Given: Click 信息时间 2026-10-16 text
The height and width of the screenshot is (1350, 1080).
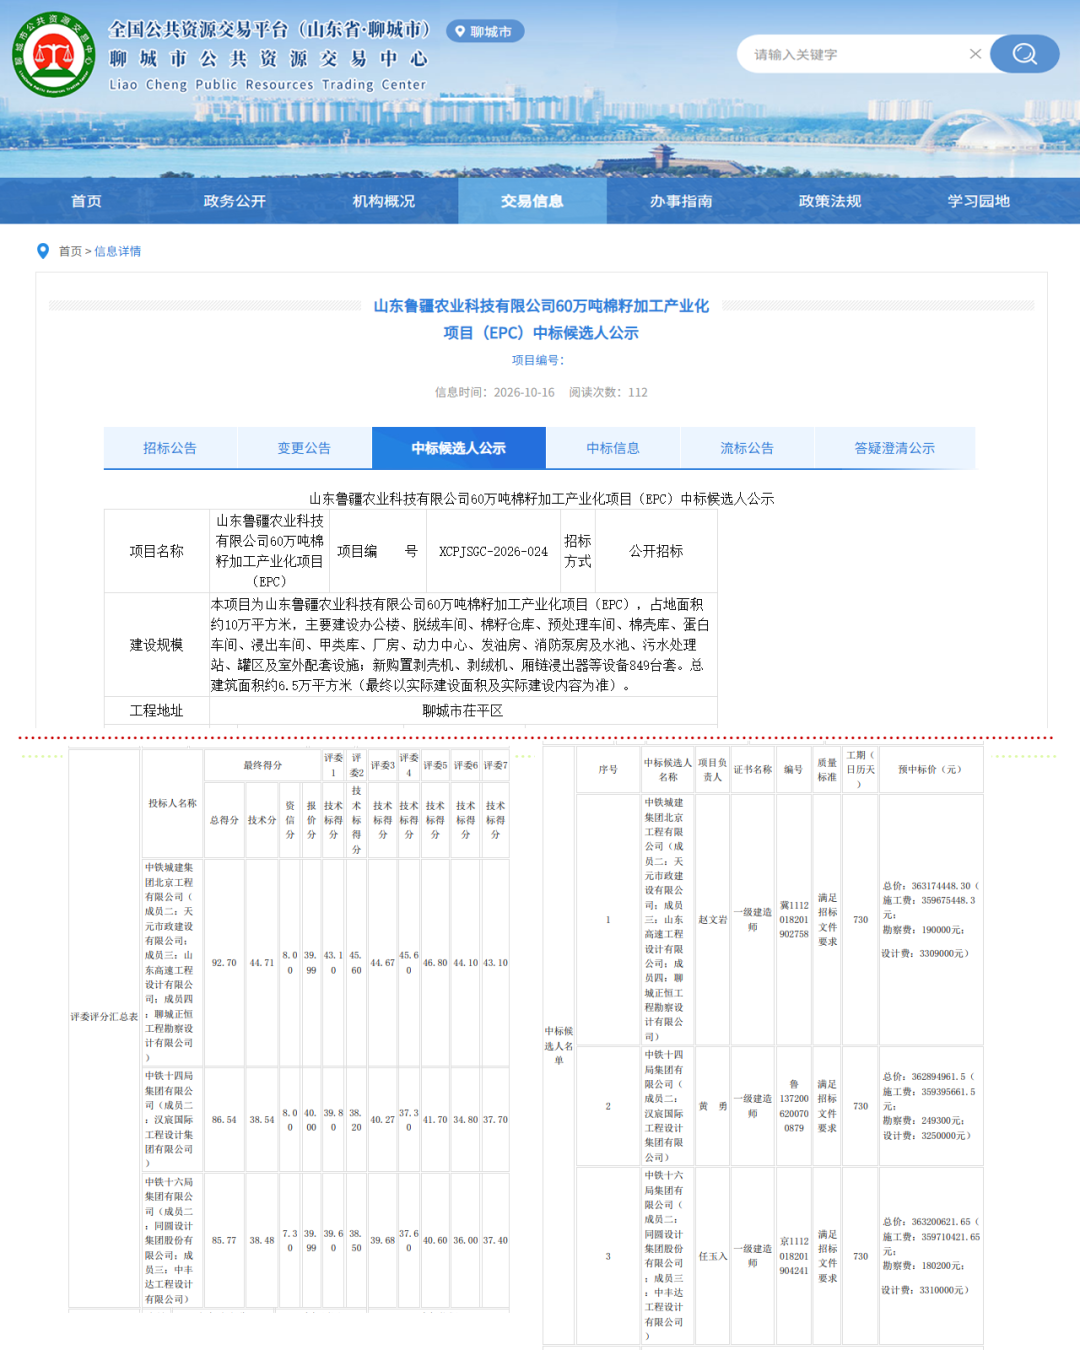Looking at the screenshot, I should (494, 392).
